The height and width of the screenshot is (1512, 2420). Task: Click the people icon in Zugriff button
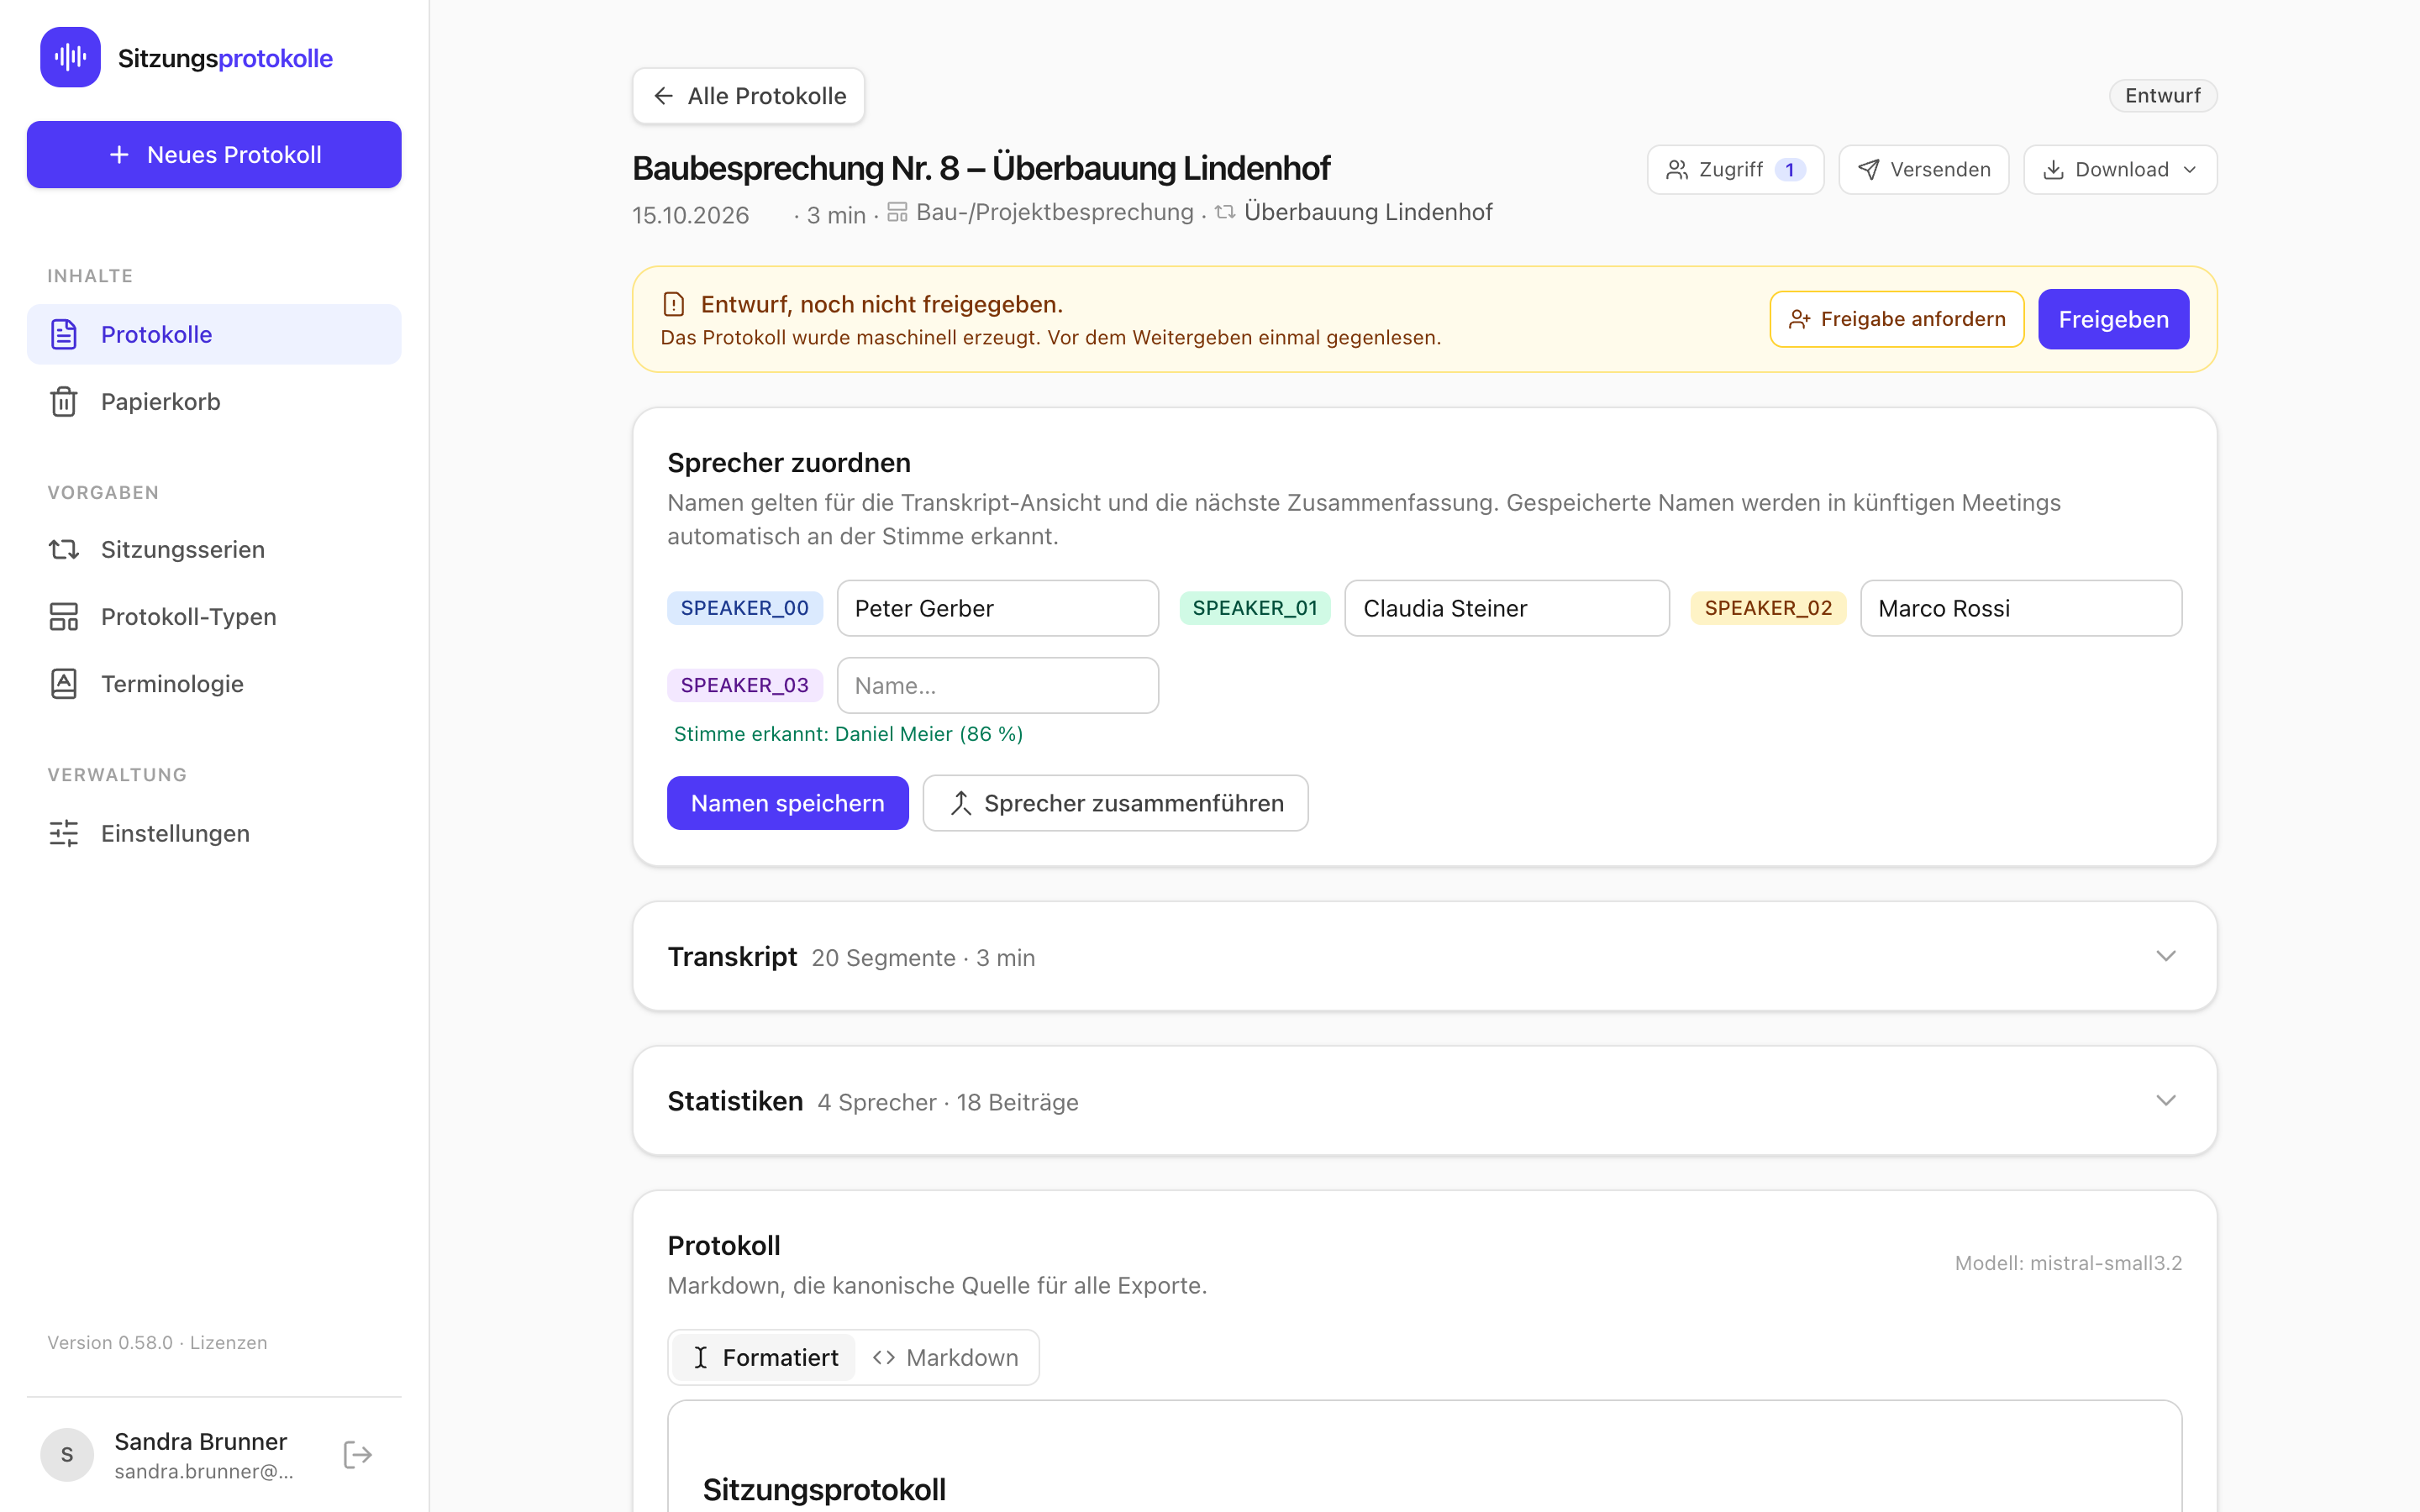coord(1677,170)
